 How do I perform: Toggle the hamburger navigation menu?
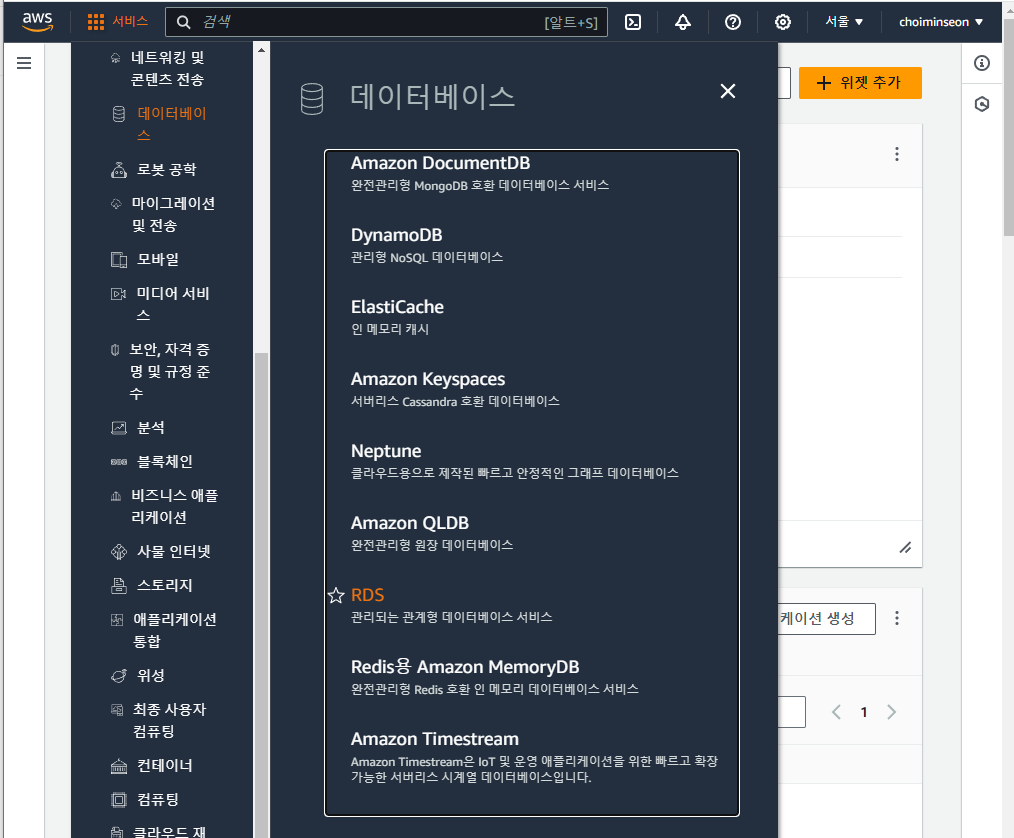point(24,63)
